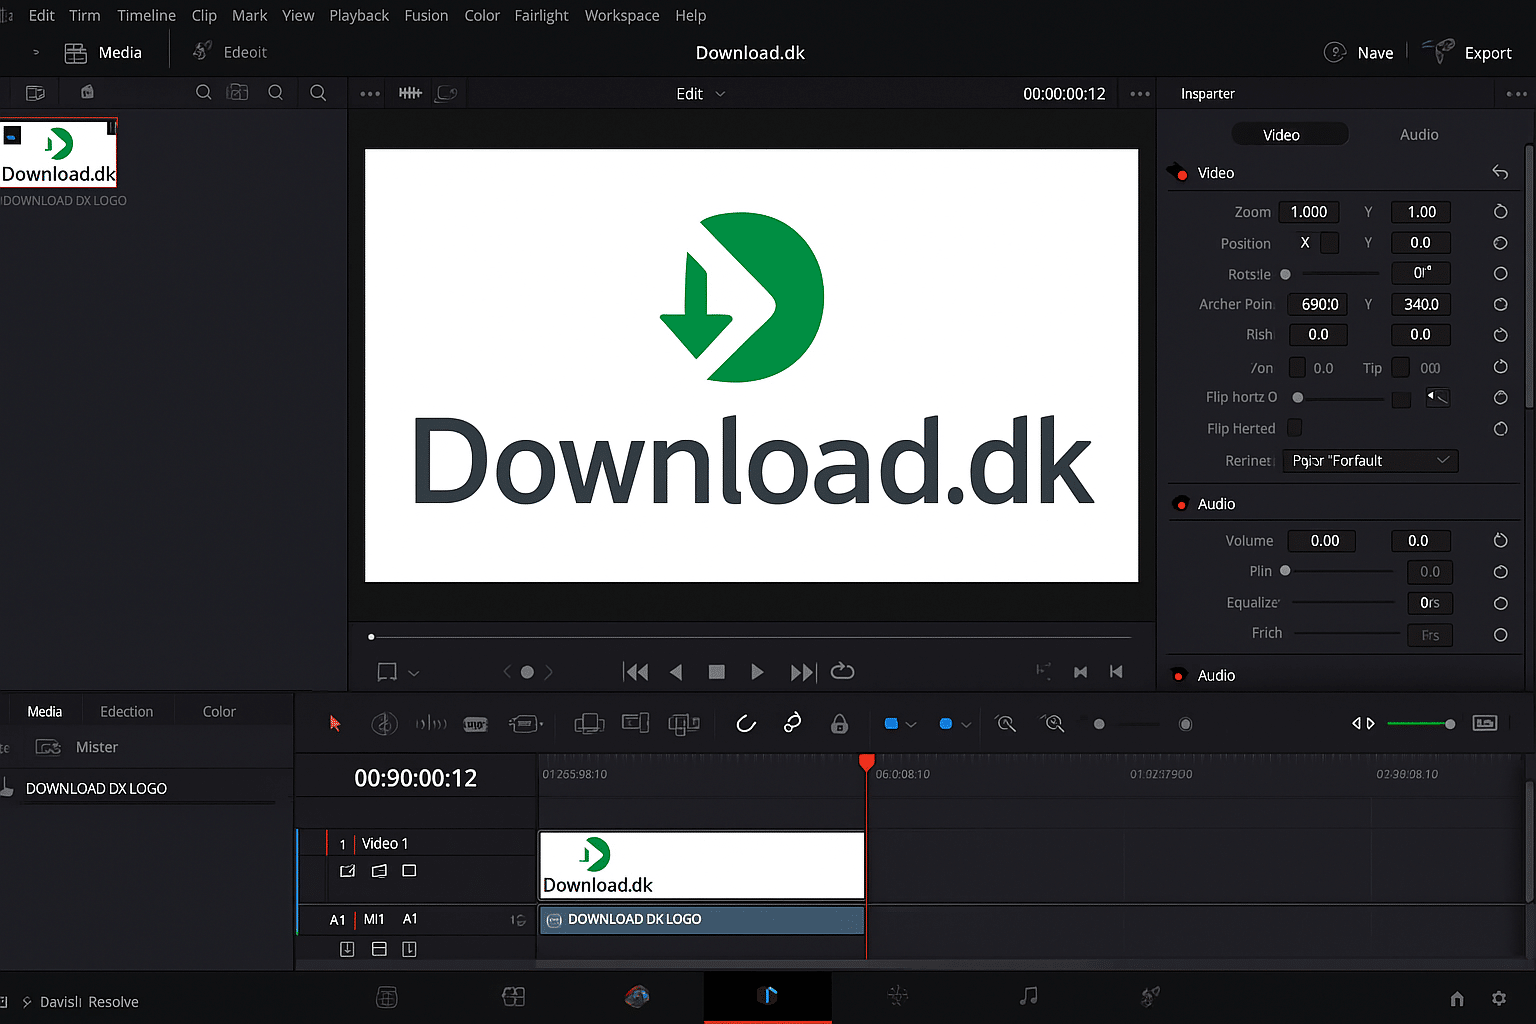Viewport: 1536px width, 1024px height.
Task: Open the Rerinet 'Forfault' dropdown menu
Action: pos(1370,461)
